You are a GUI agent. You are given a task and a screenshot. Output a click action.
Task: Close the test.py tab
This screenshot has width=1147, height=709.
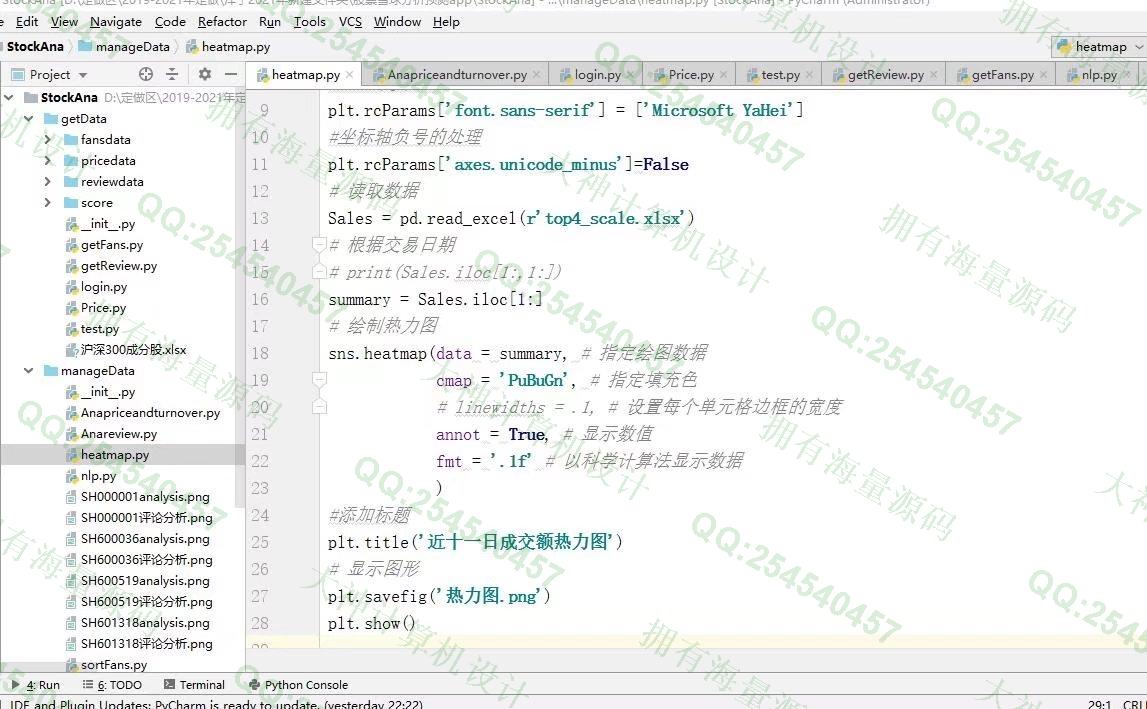point(809,75)
